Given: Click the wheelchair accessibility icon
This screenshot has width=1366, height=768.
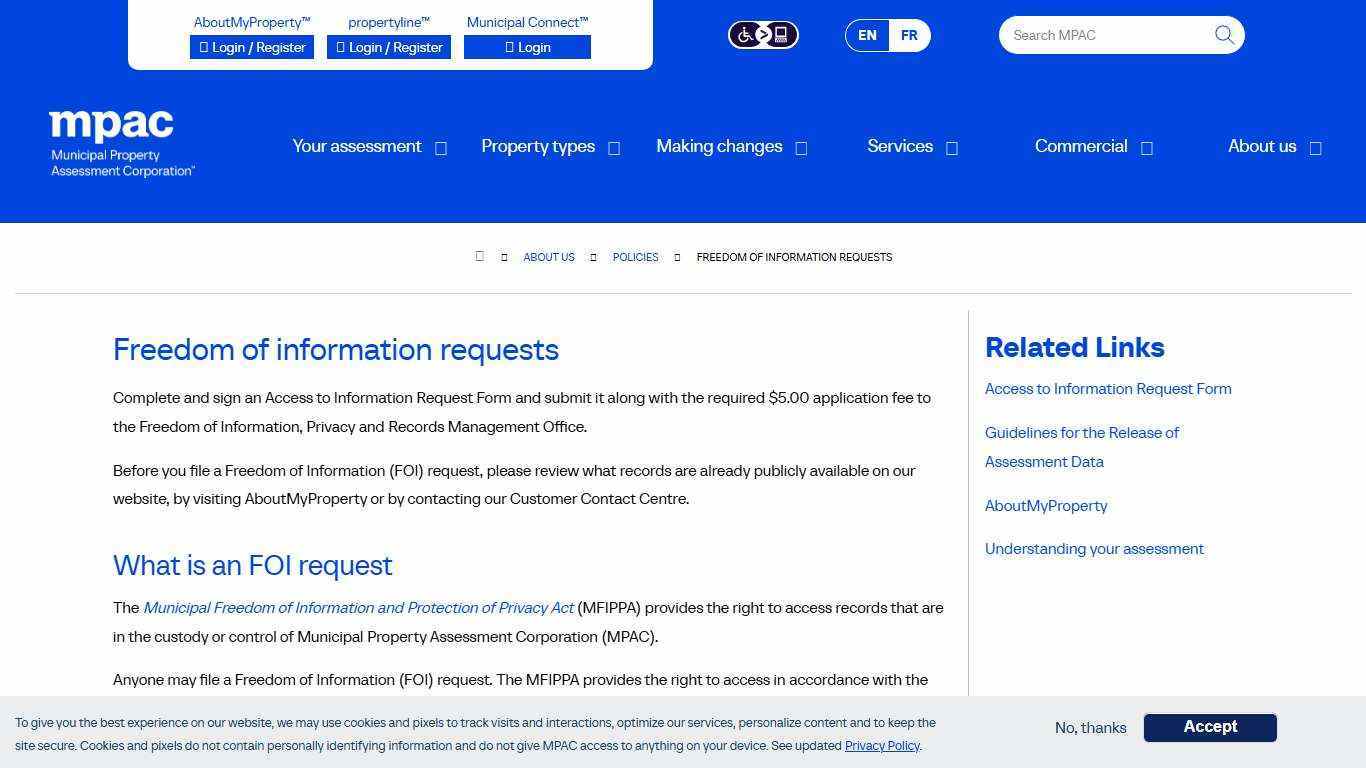Looking at the screenshot, I should click(x=747, y=34).
